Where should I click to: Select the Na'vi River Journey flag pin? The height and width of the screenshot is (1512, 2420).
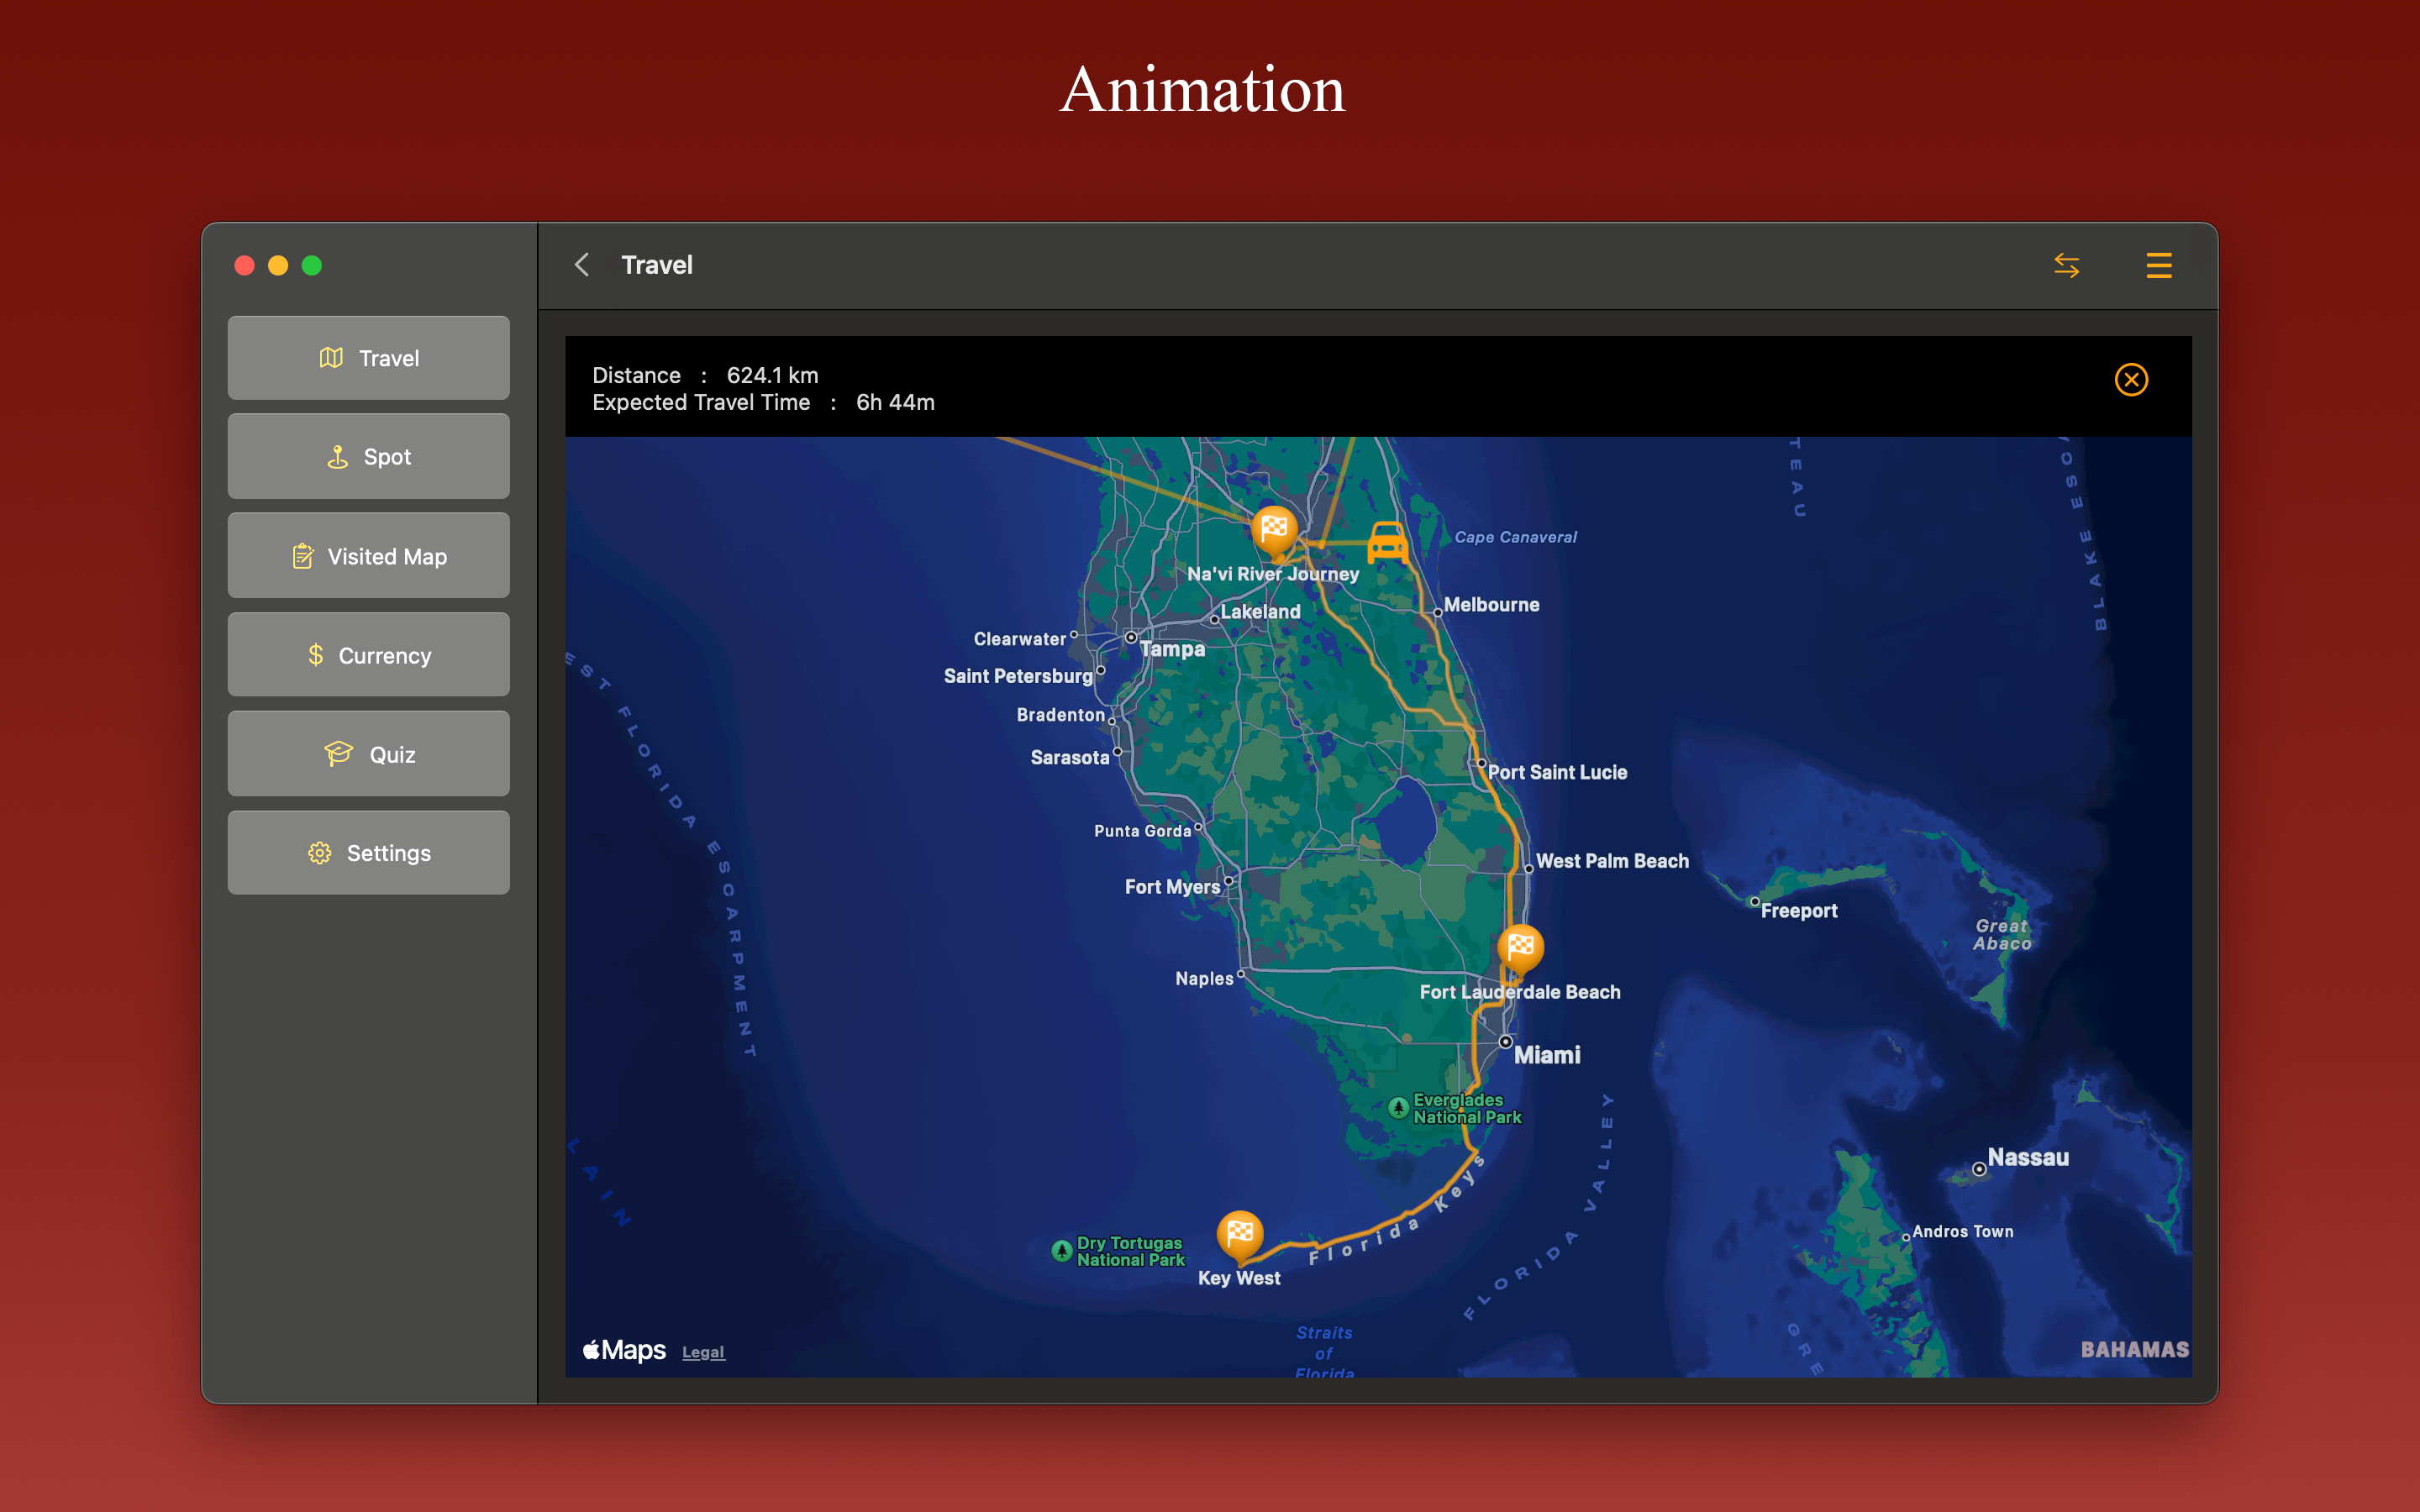click(1274, 531)
